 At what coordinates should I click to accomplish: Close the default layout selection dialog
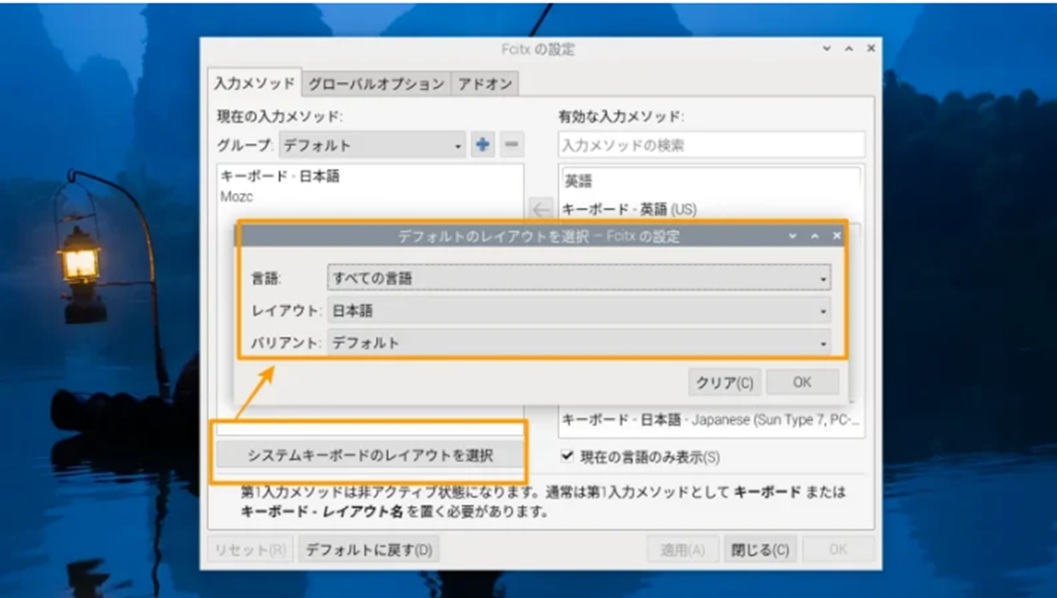[837, 236]
